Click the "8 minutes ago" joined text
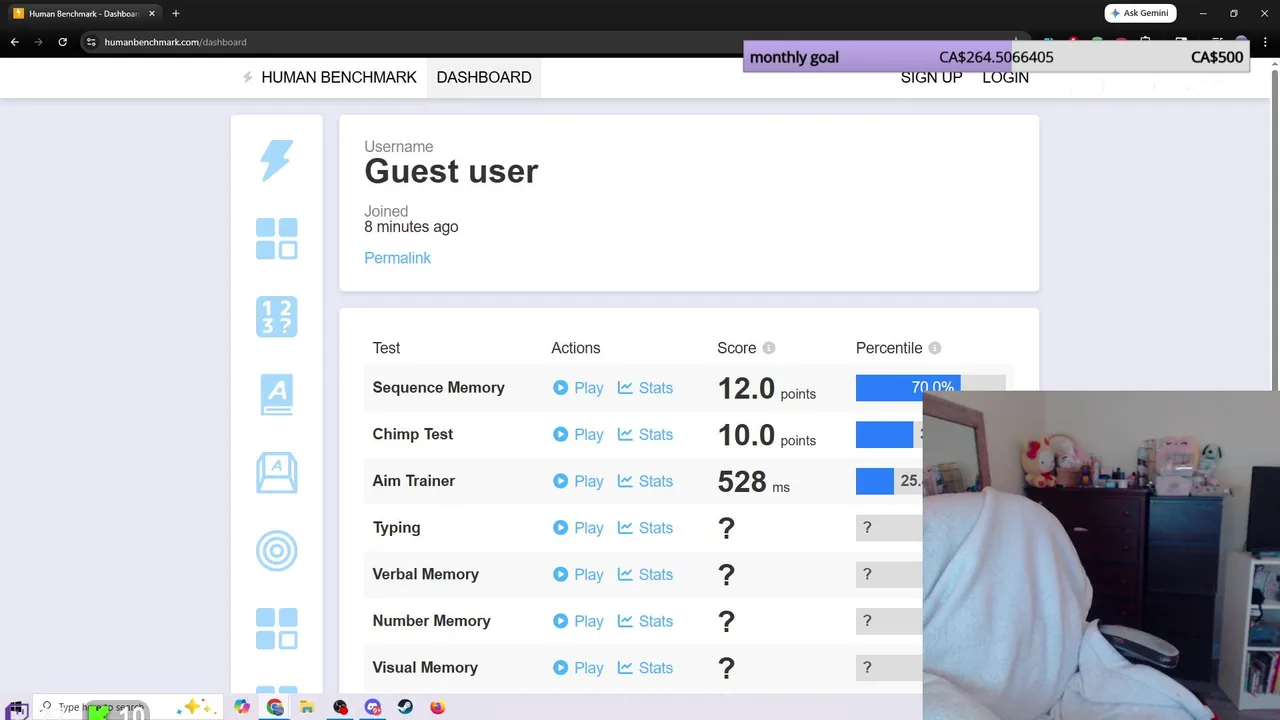Image resolution: width=1280 pixels, height=720 pixels. coord(411,227)
